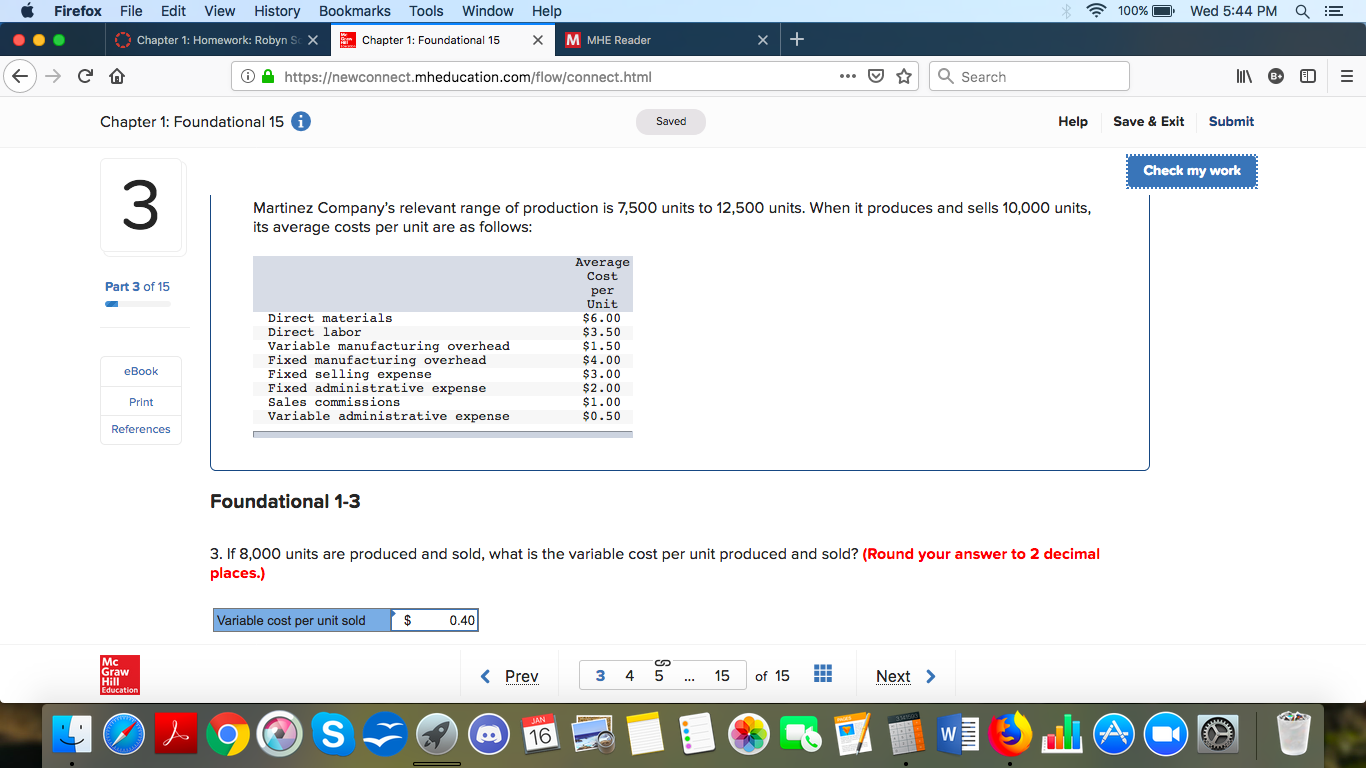
Task: Open the Help link
Action: point(1073,121)
